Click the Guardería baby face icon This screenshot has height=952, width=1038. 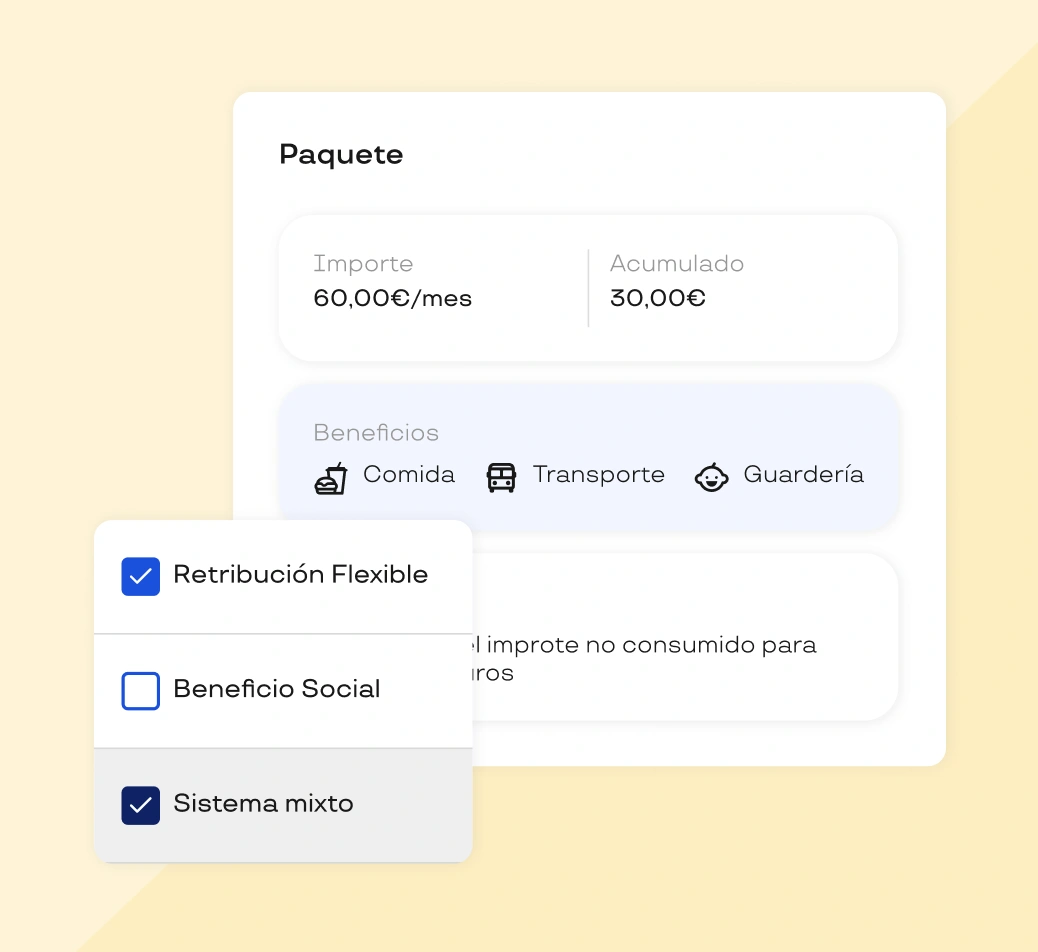pos(711,478)
